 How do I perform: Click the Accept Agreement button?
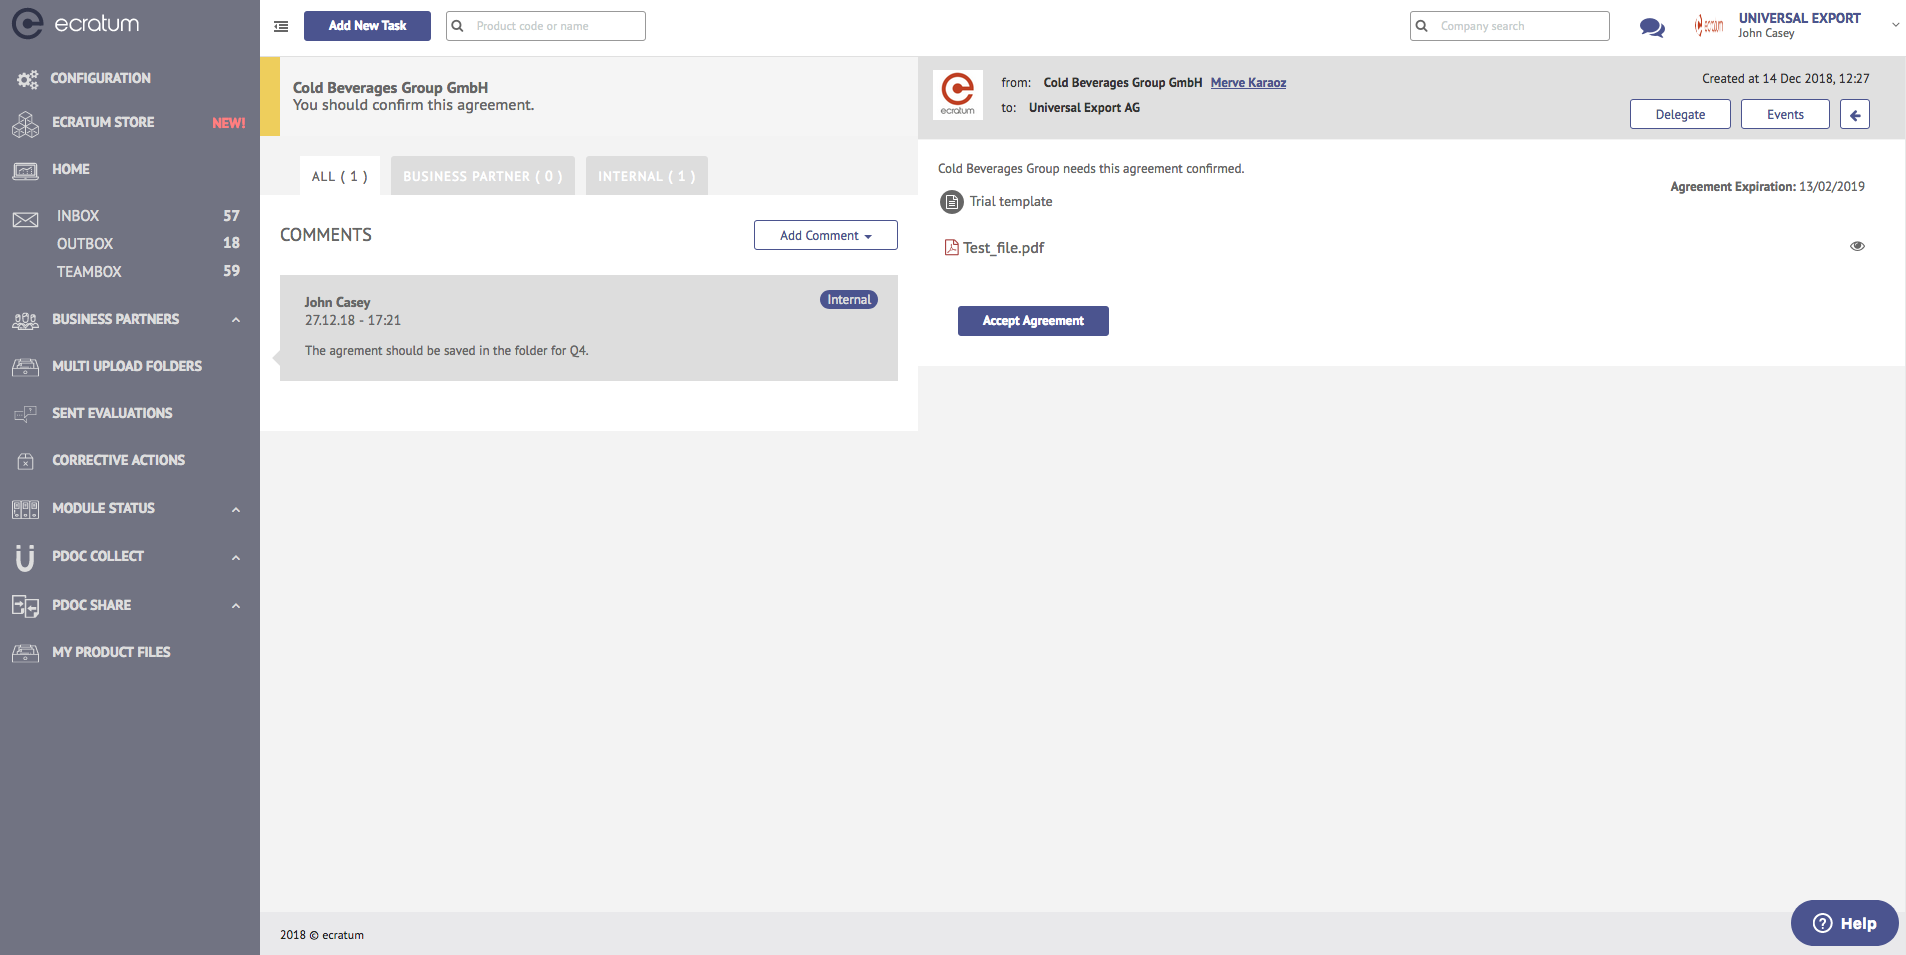coord(1033,321)
